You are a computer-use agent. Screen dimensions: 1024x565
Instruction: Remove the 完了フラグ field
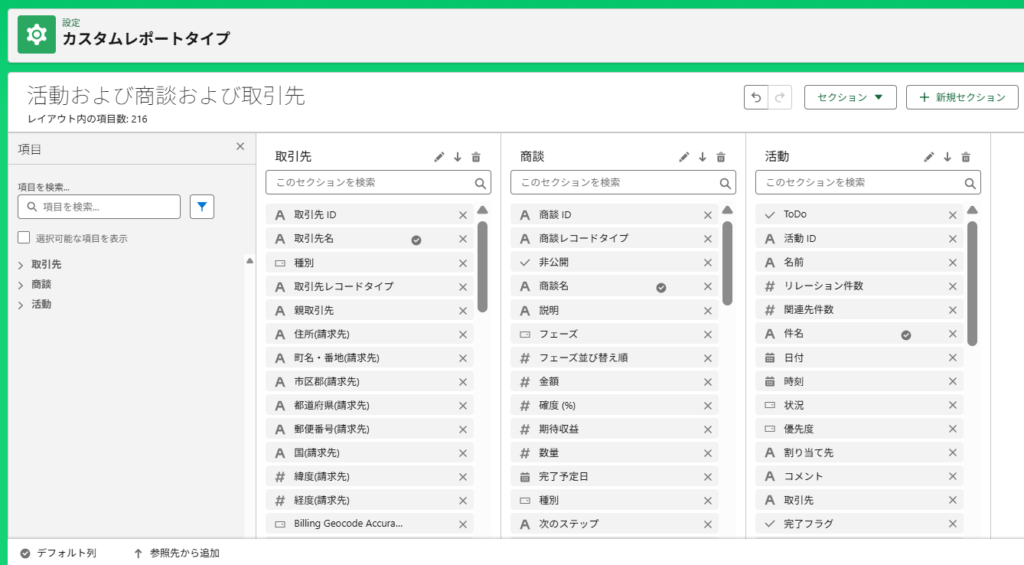[x=953, y=524]
